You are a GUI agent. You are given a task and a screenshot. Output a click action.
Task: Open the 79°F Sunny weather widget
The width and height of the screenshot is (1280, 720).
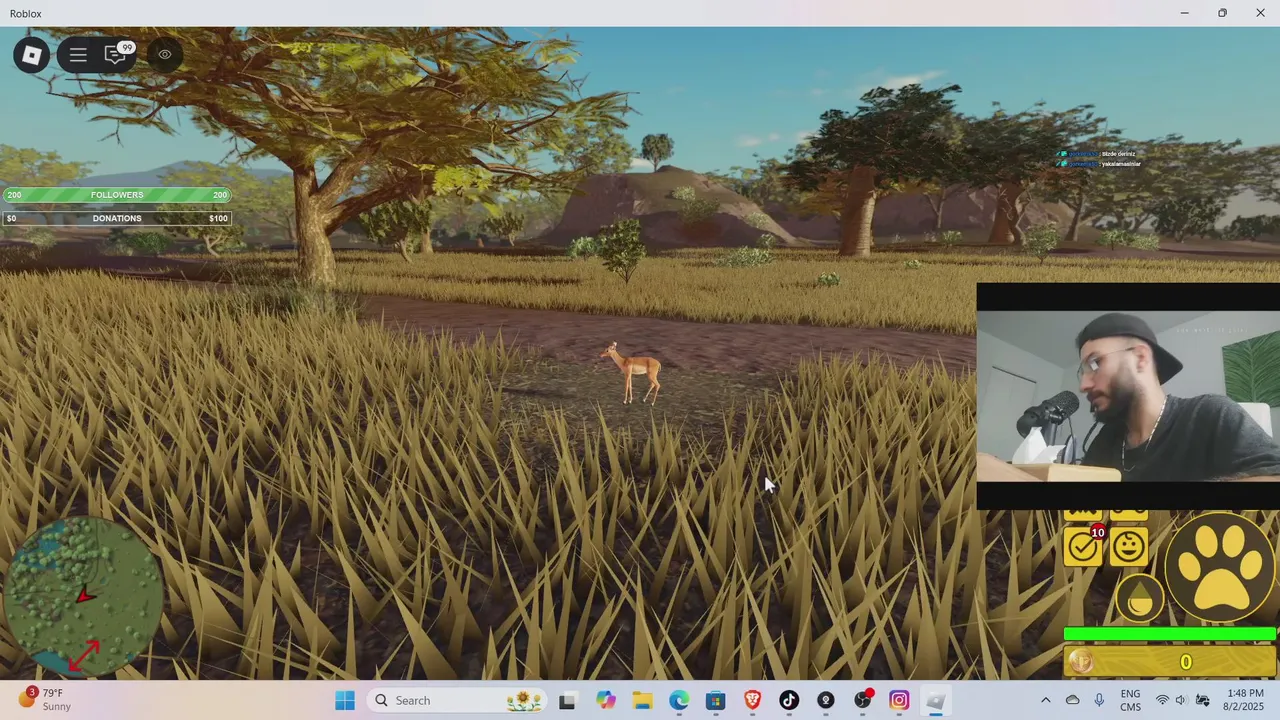click(47, 699)
